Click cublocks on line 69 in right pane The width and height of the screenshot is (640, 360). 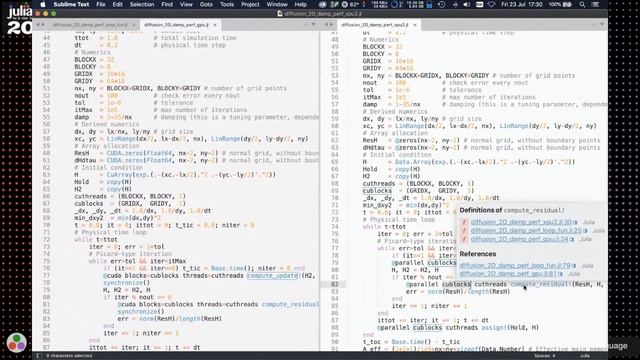click(x=377, y=191)
